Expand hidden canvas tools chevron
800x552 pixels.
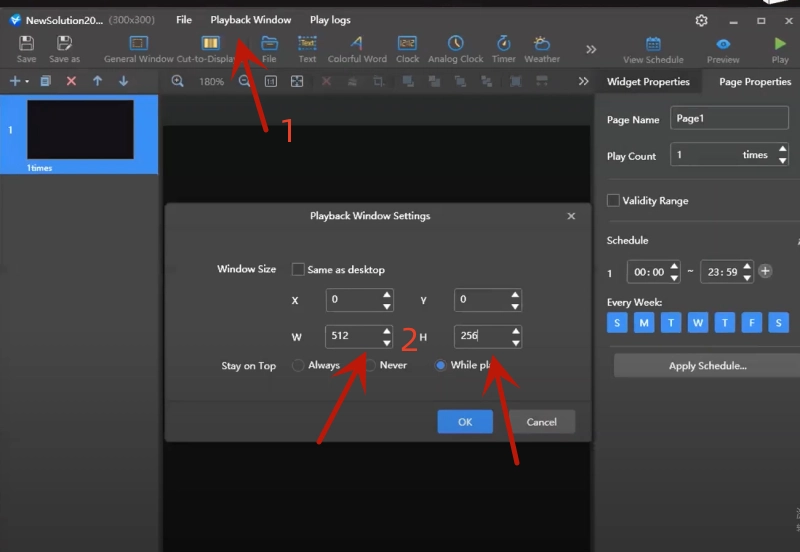tap(584, 81)
